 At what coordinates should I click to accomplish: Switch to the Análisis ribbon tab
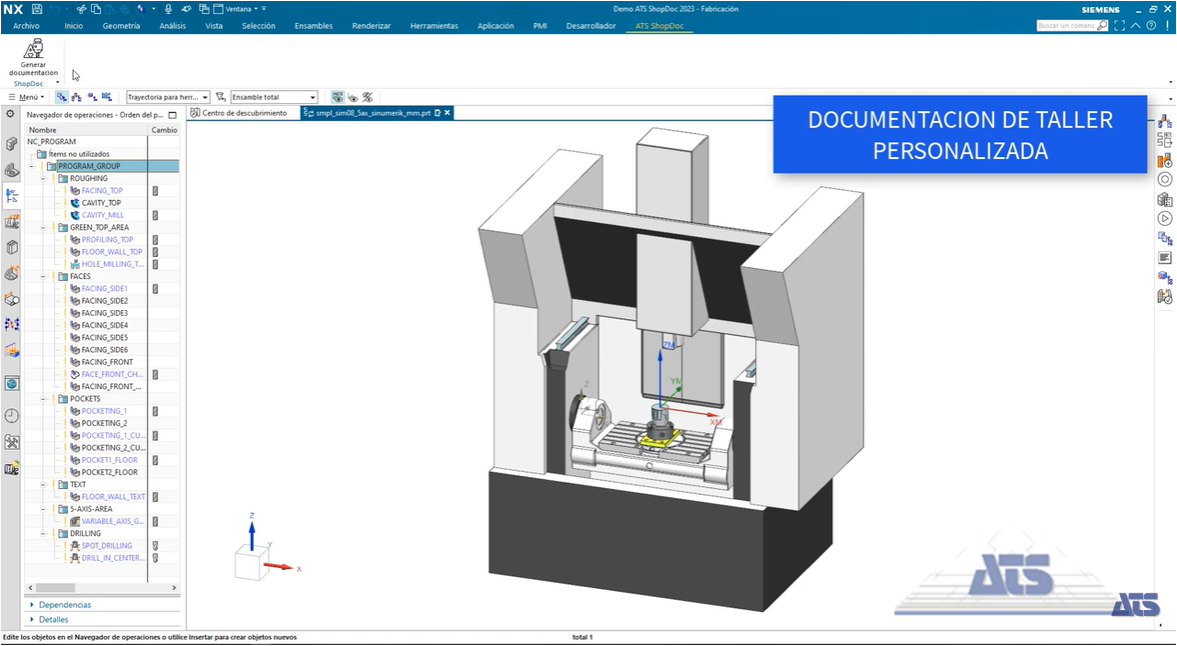click(173, 26)
